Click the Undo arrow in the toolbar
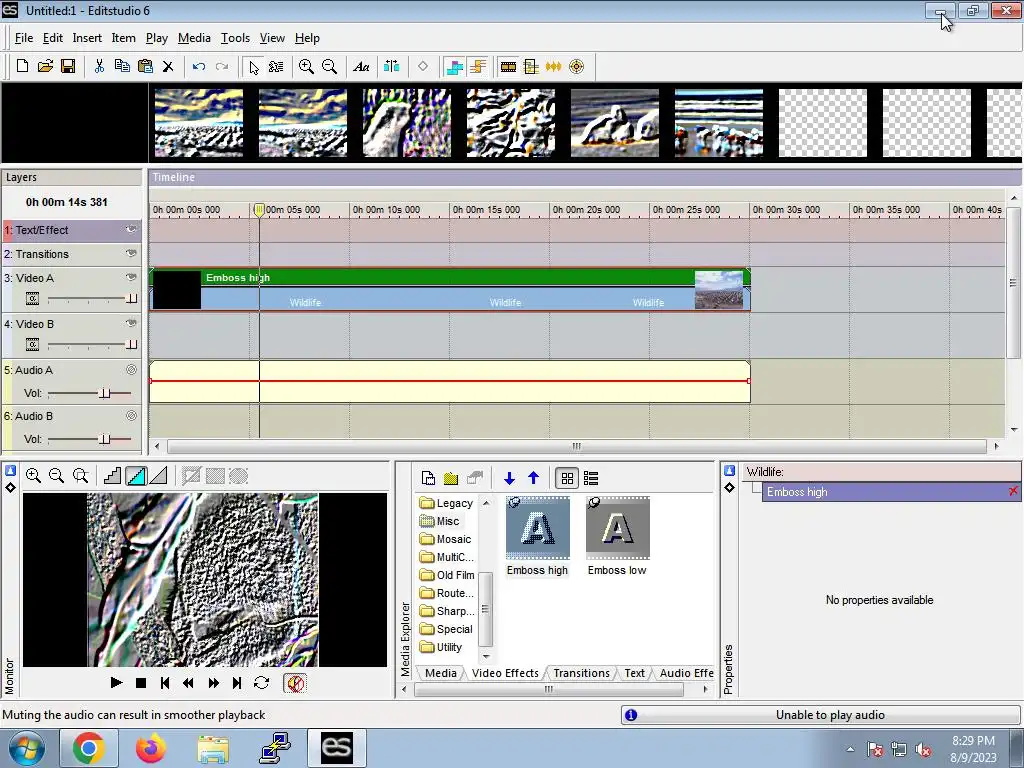Image resolution: width=1024 pixels, height=768 pixels. click(x=199, y=67)
